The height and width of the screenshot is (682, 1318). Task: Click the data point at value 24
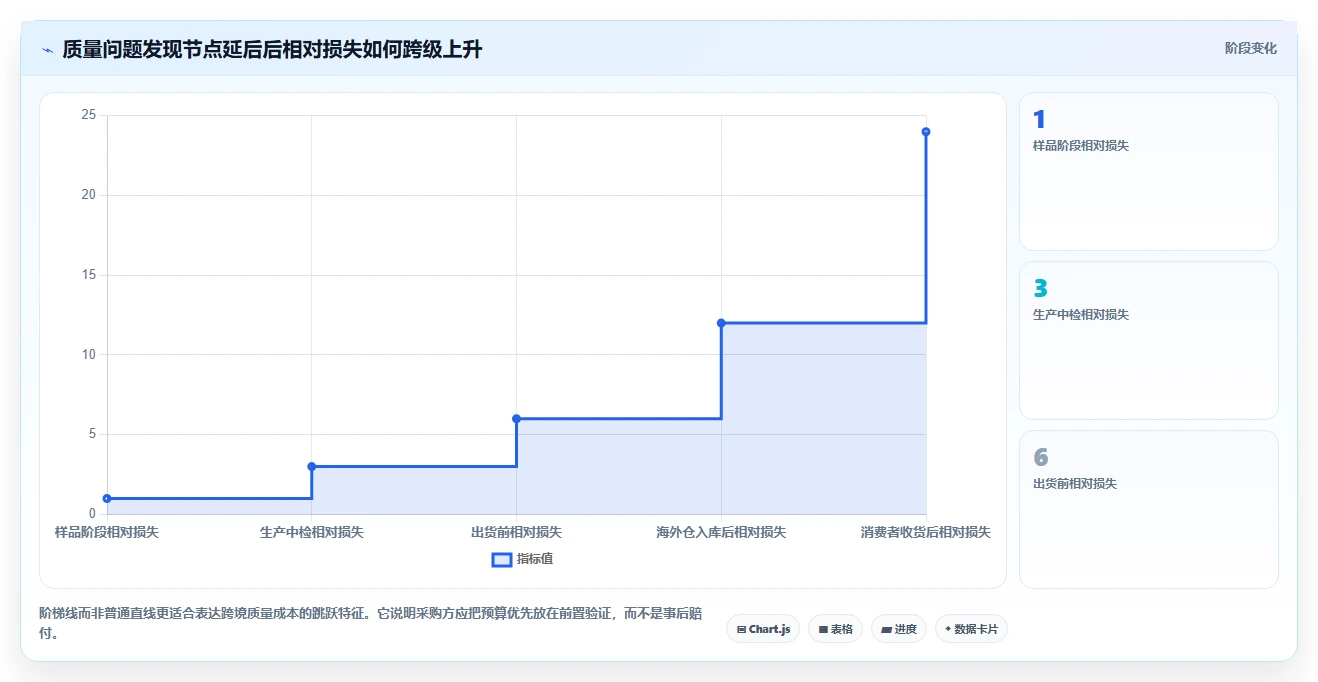tap(926, 132)
